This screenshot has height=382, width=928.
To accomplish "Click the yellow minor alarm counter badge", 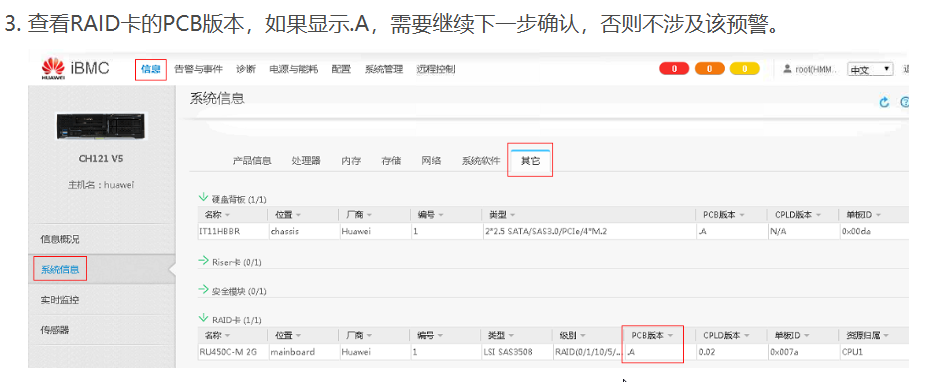I will [745, 69].
